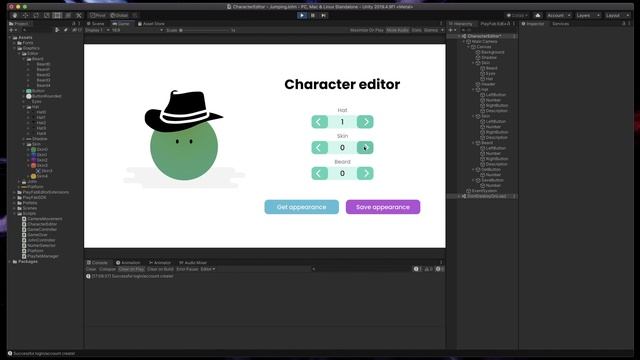Open the Layout dropdown

coord(617,16)
